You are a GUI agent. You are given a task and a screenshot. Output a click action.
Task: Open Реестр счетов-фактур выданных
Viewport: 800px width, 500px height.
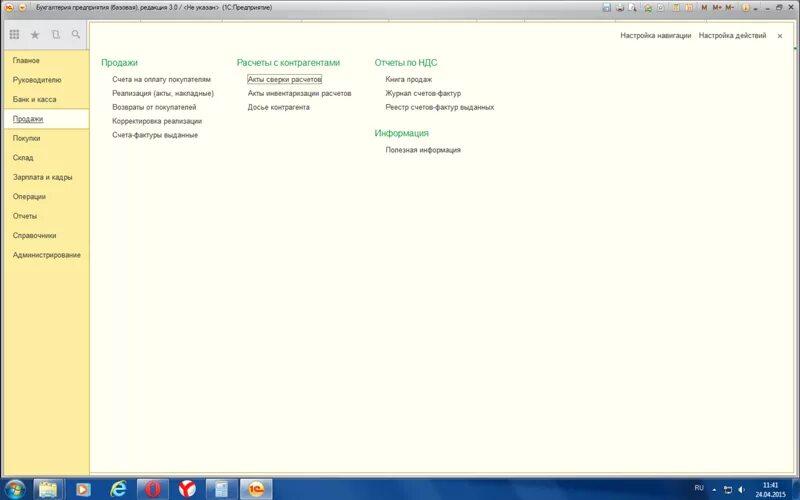[x=440, y=107]
